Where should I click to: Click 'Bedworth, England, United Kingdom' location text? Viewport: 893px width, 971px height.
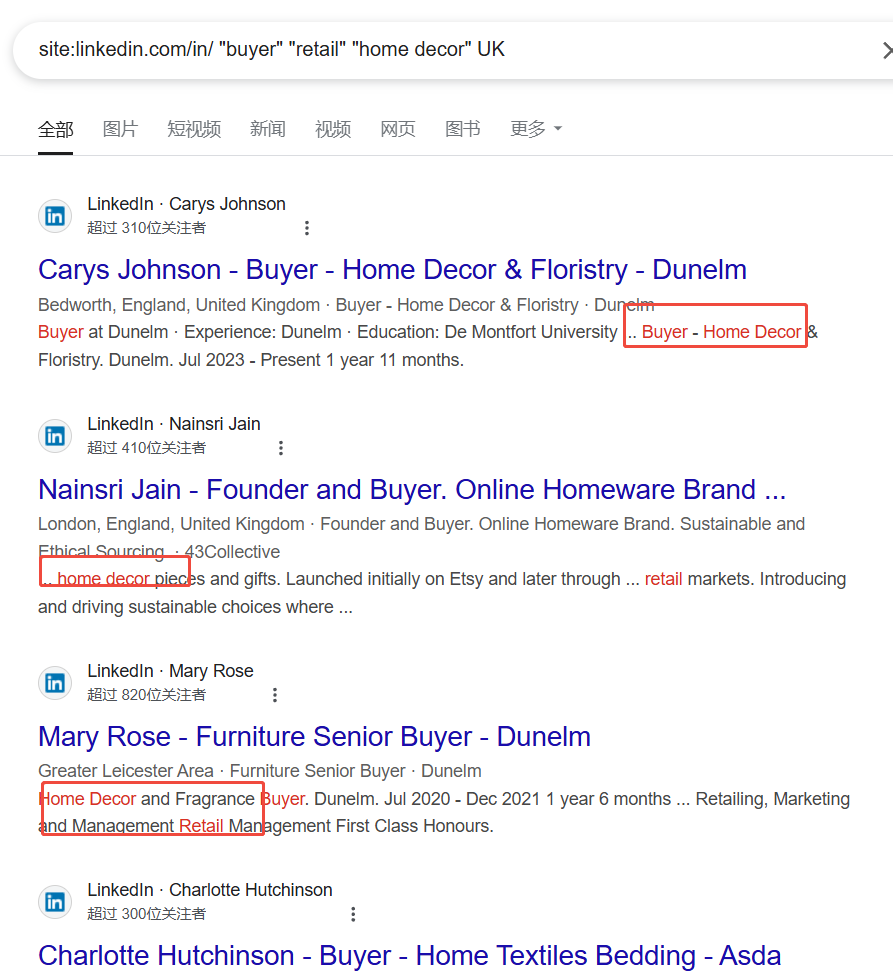tap(179, 305)
